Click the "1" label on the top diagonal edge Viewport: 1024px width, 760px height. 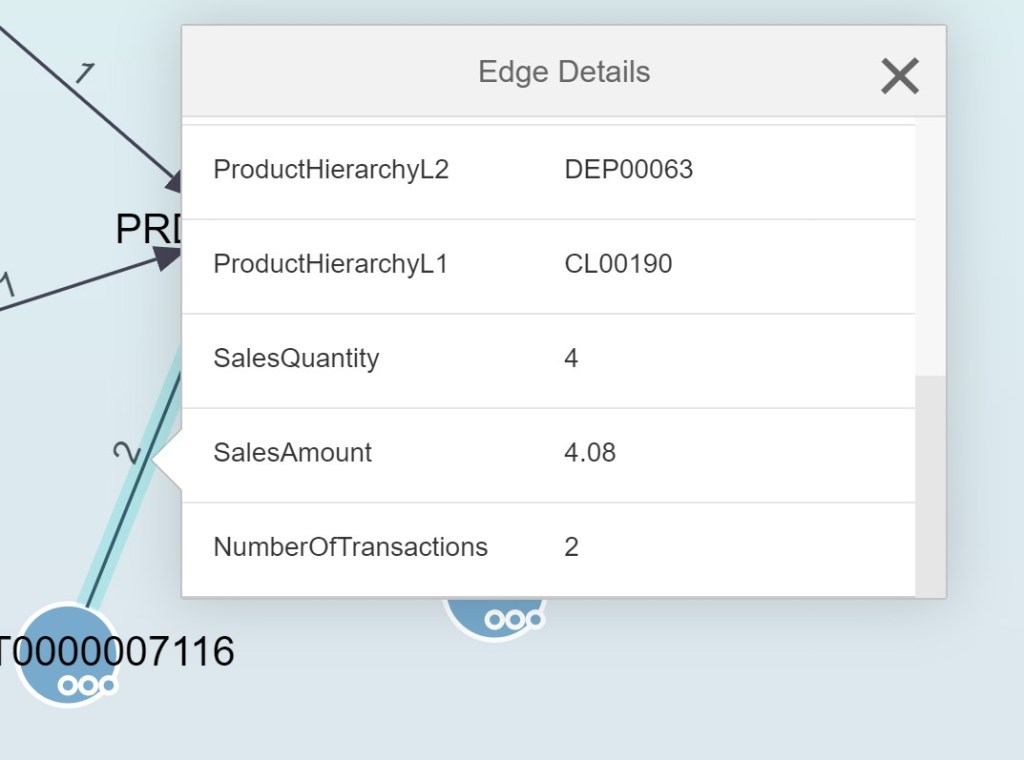86,73
